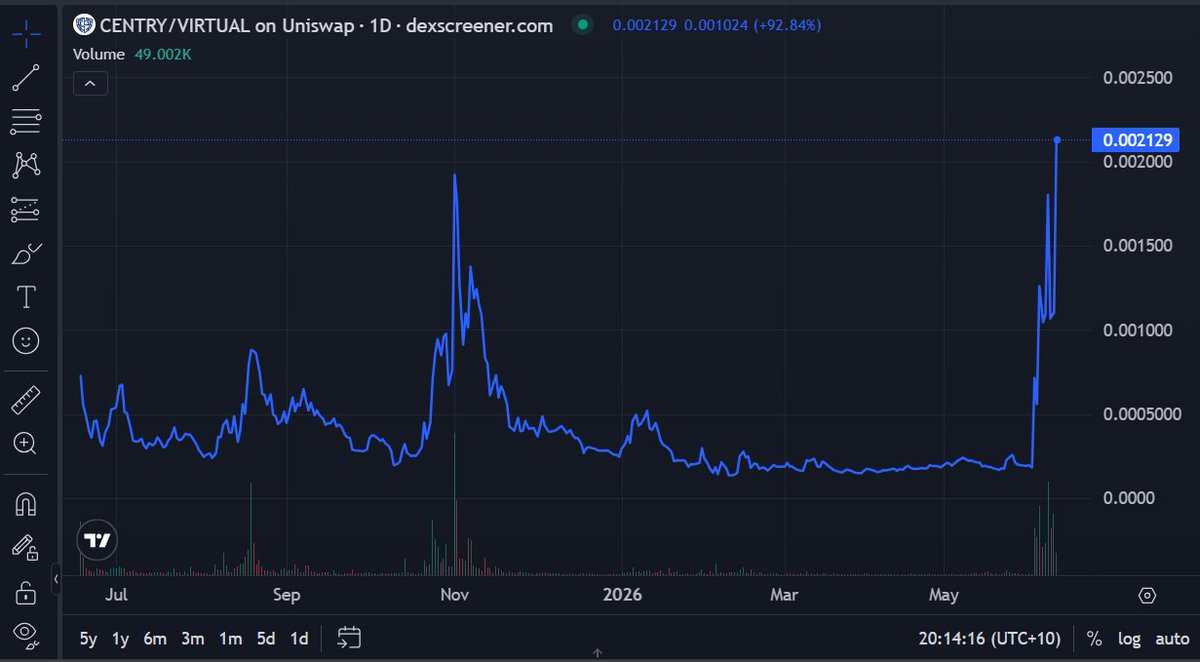Viewport: 1200px width, 662px height.
Task: Set time range to 5y
Action: click(x=89, y=638)
